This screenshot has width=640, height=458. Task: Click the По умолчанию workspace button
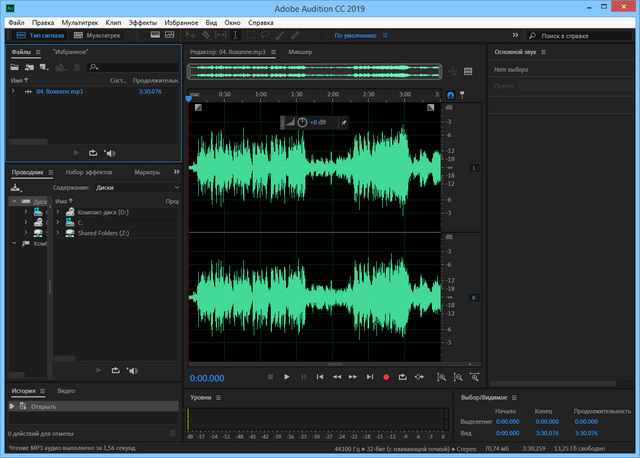354,35
